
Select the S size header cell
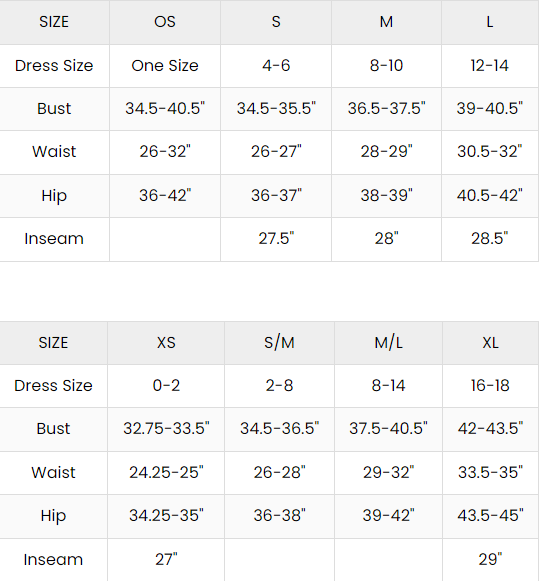pyautogui.click(x=276, y=22)
